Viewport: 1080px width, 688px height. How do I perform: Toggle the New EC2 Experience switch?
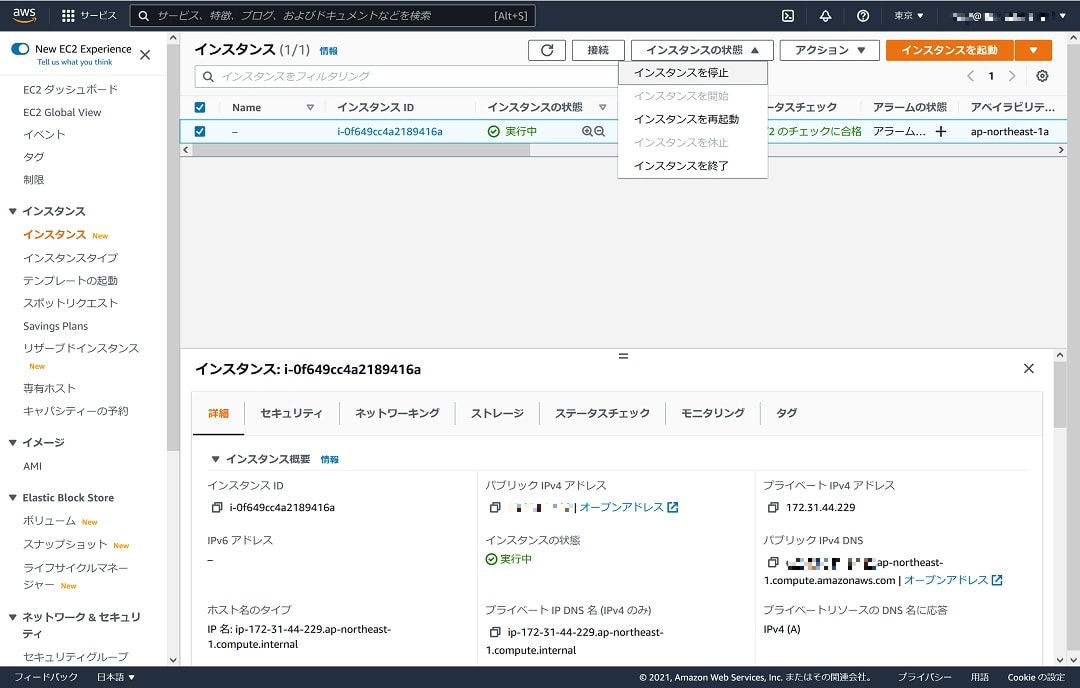(x=20, y=49)
